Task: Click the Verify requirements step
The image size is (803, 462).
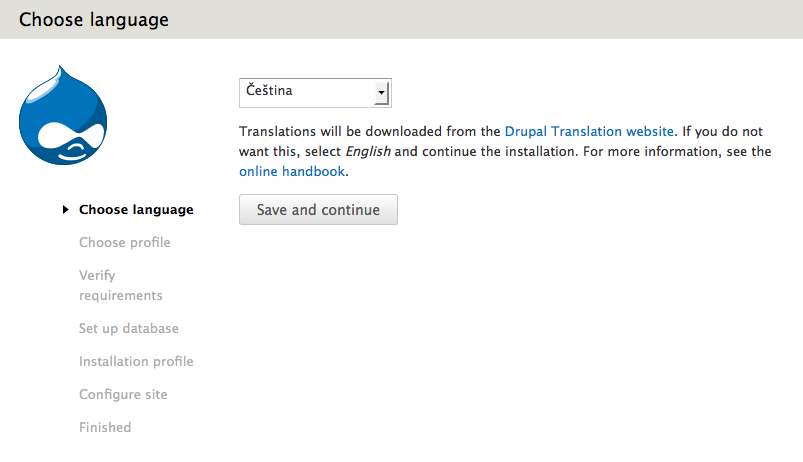Action: [120, 285]
